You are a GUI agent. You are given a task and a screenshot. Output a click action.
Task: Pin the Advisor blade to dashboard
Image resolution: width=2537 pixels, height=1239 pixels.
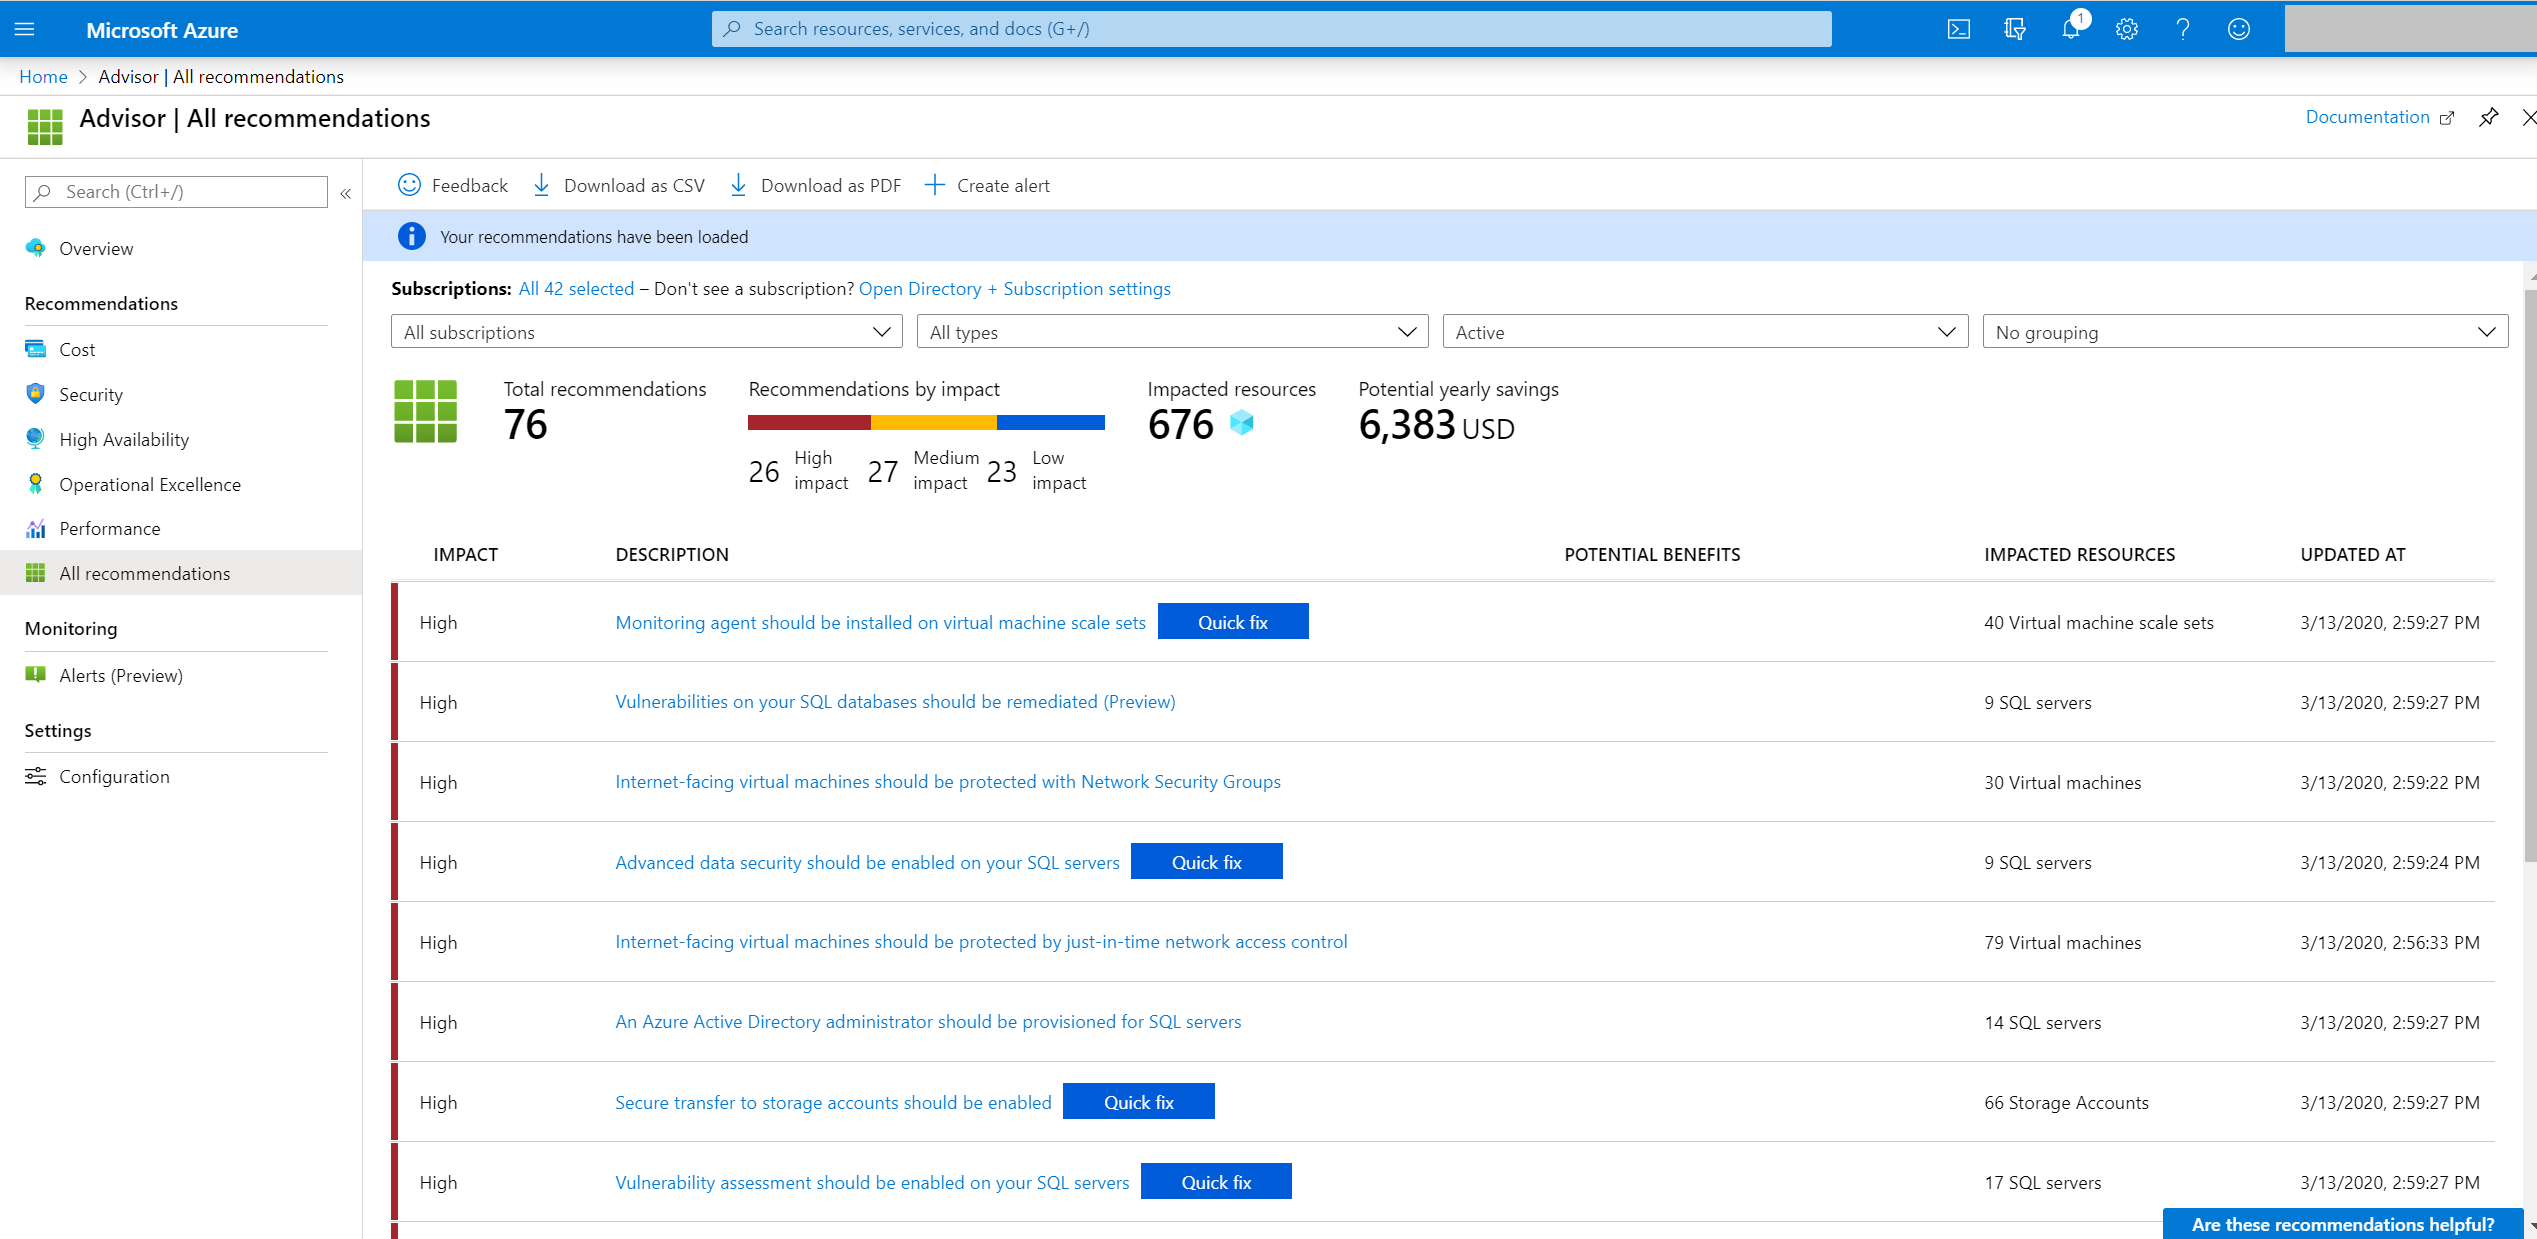[x=2488, y=118]
